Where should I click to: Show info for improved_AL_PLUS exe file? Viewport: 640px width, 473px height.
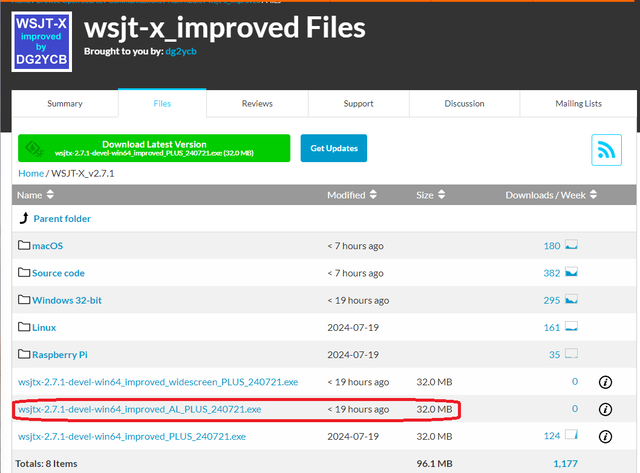pos(605,409)
